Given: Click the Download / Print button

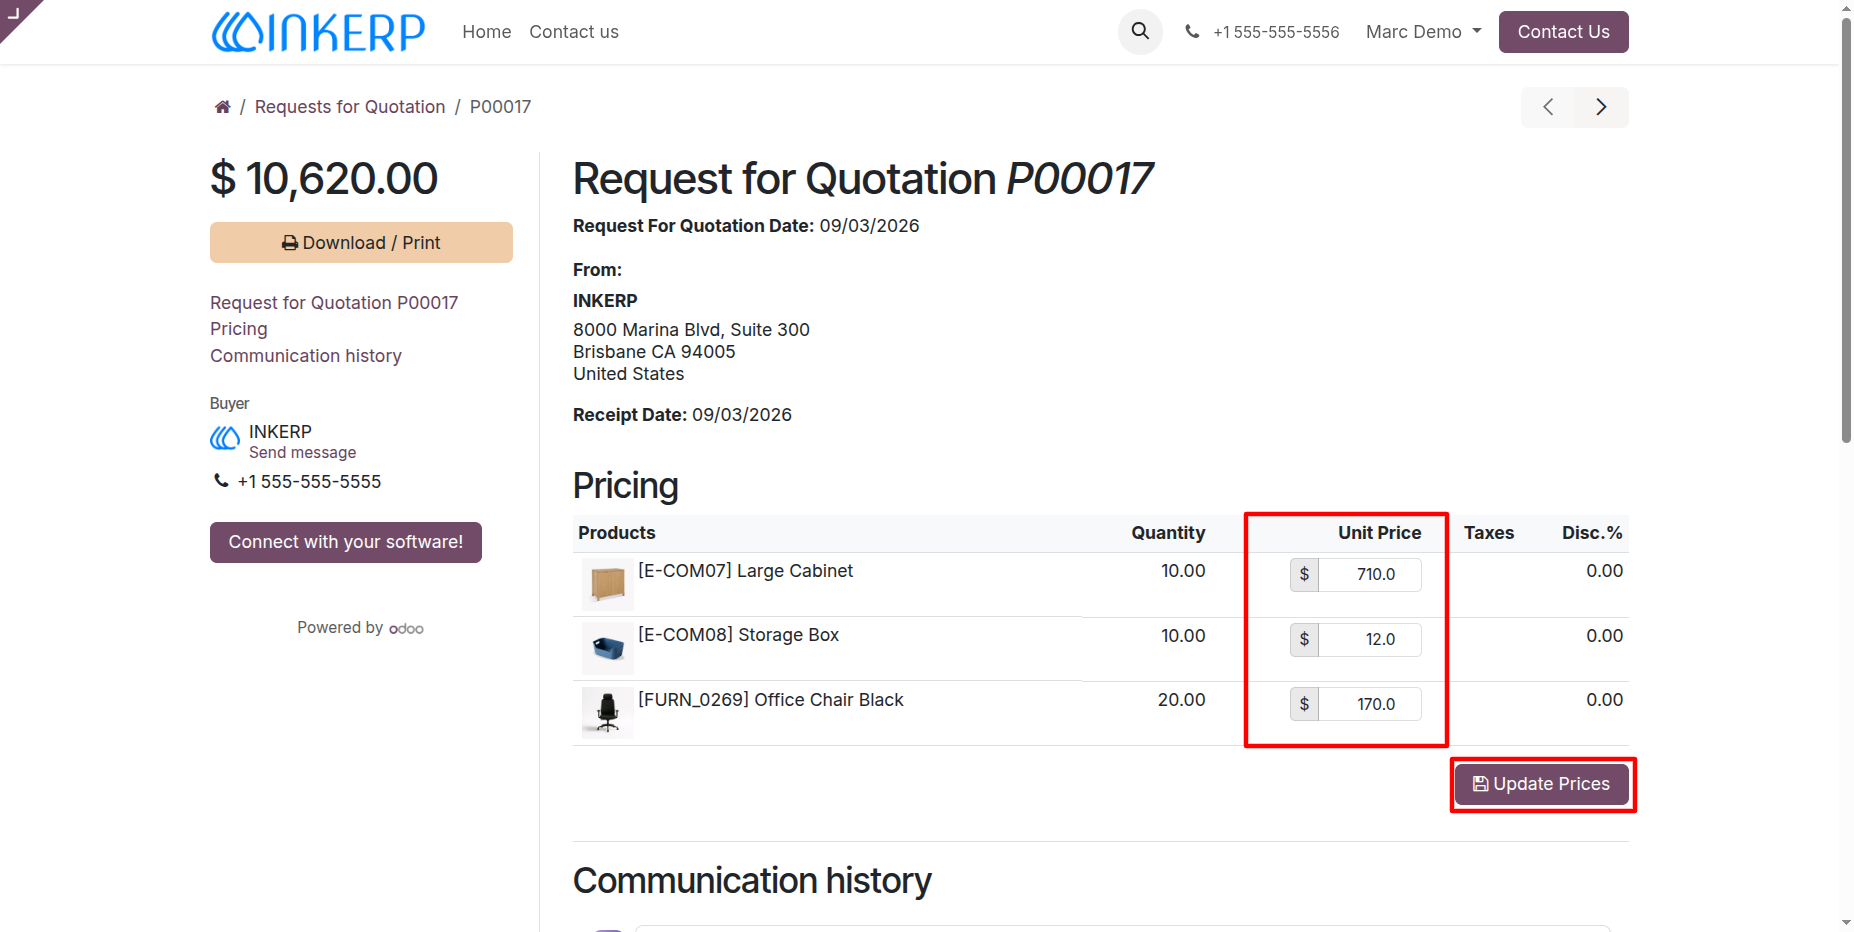Looking at the screenshot, I should [361, 243].
